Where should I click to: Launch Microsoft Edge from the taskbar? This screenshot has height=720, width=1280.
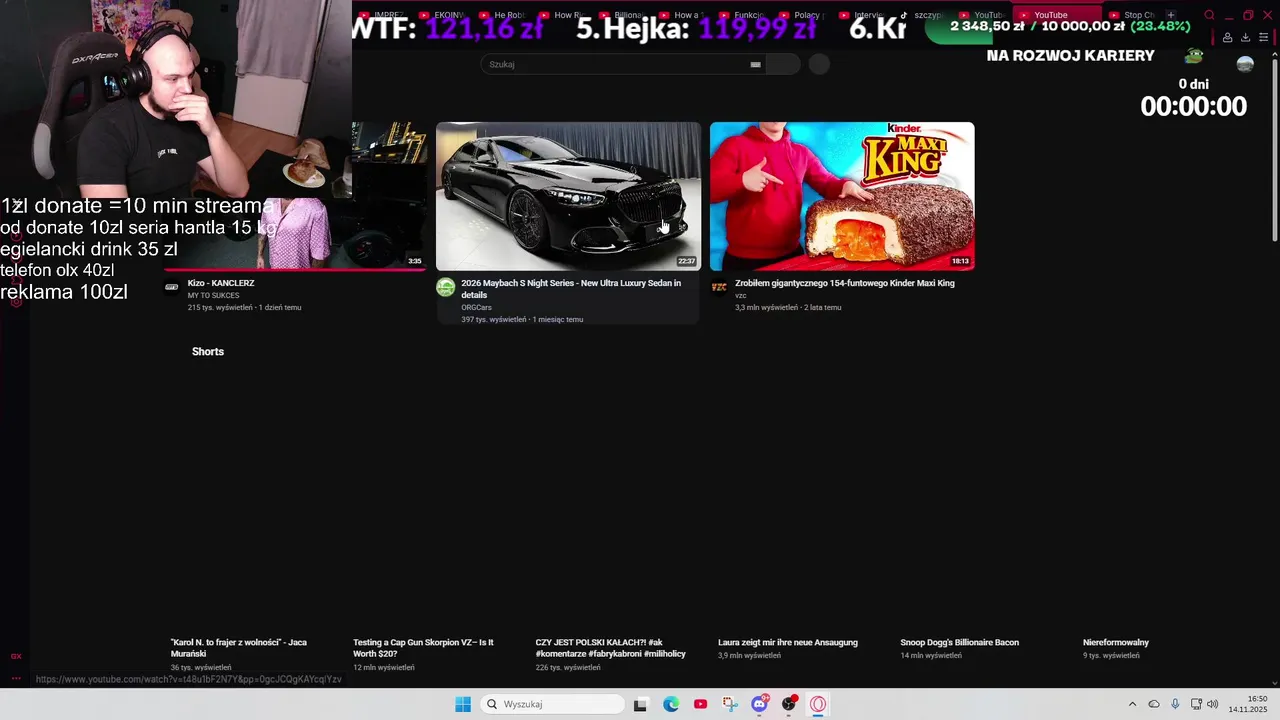671,704
